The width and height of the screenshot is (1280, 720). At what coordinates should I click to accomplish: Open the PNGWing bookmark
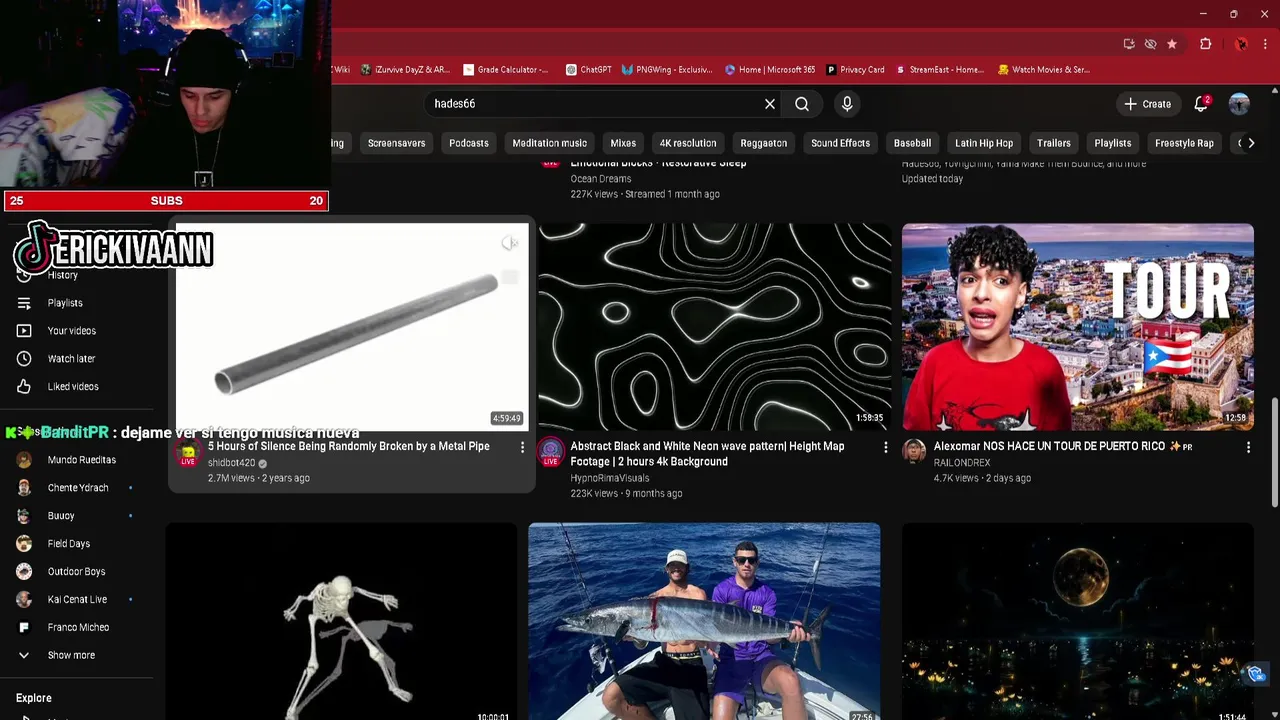(667, 70)
